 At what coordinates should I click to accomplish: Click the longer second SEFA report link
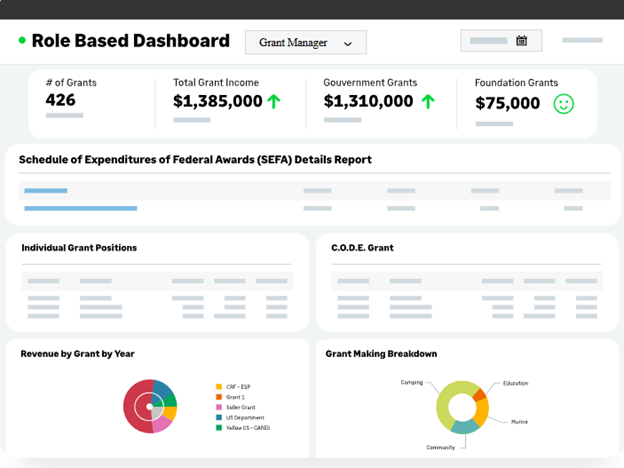click(x=80, y=208)
